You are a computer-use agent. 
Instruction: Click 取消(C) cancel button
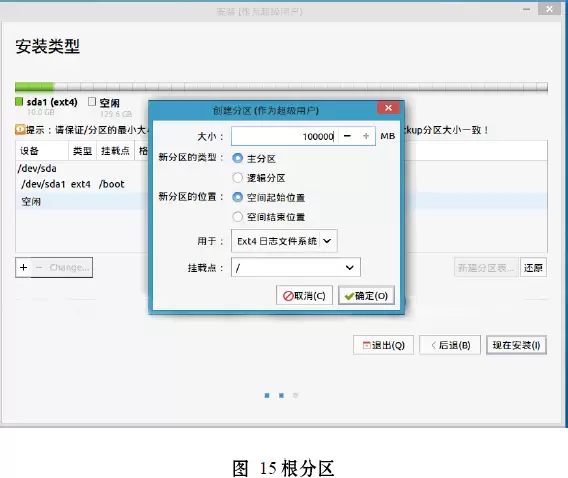coord(304,296)
